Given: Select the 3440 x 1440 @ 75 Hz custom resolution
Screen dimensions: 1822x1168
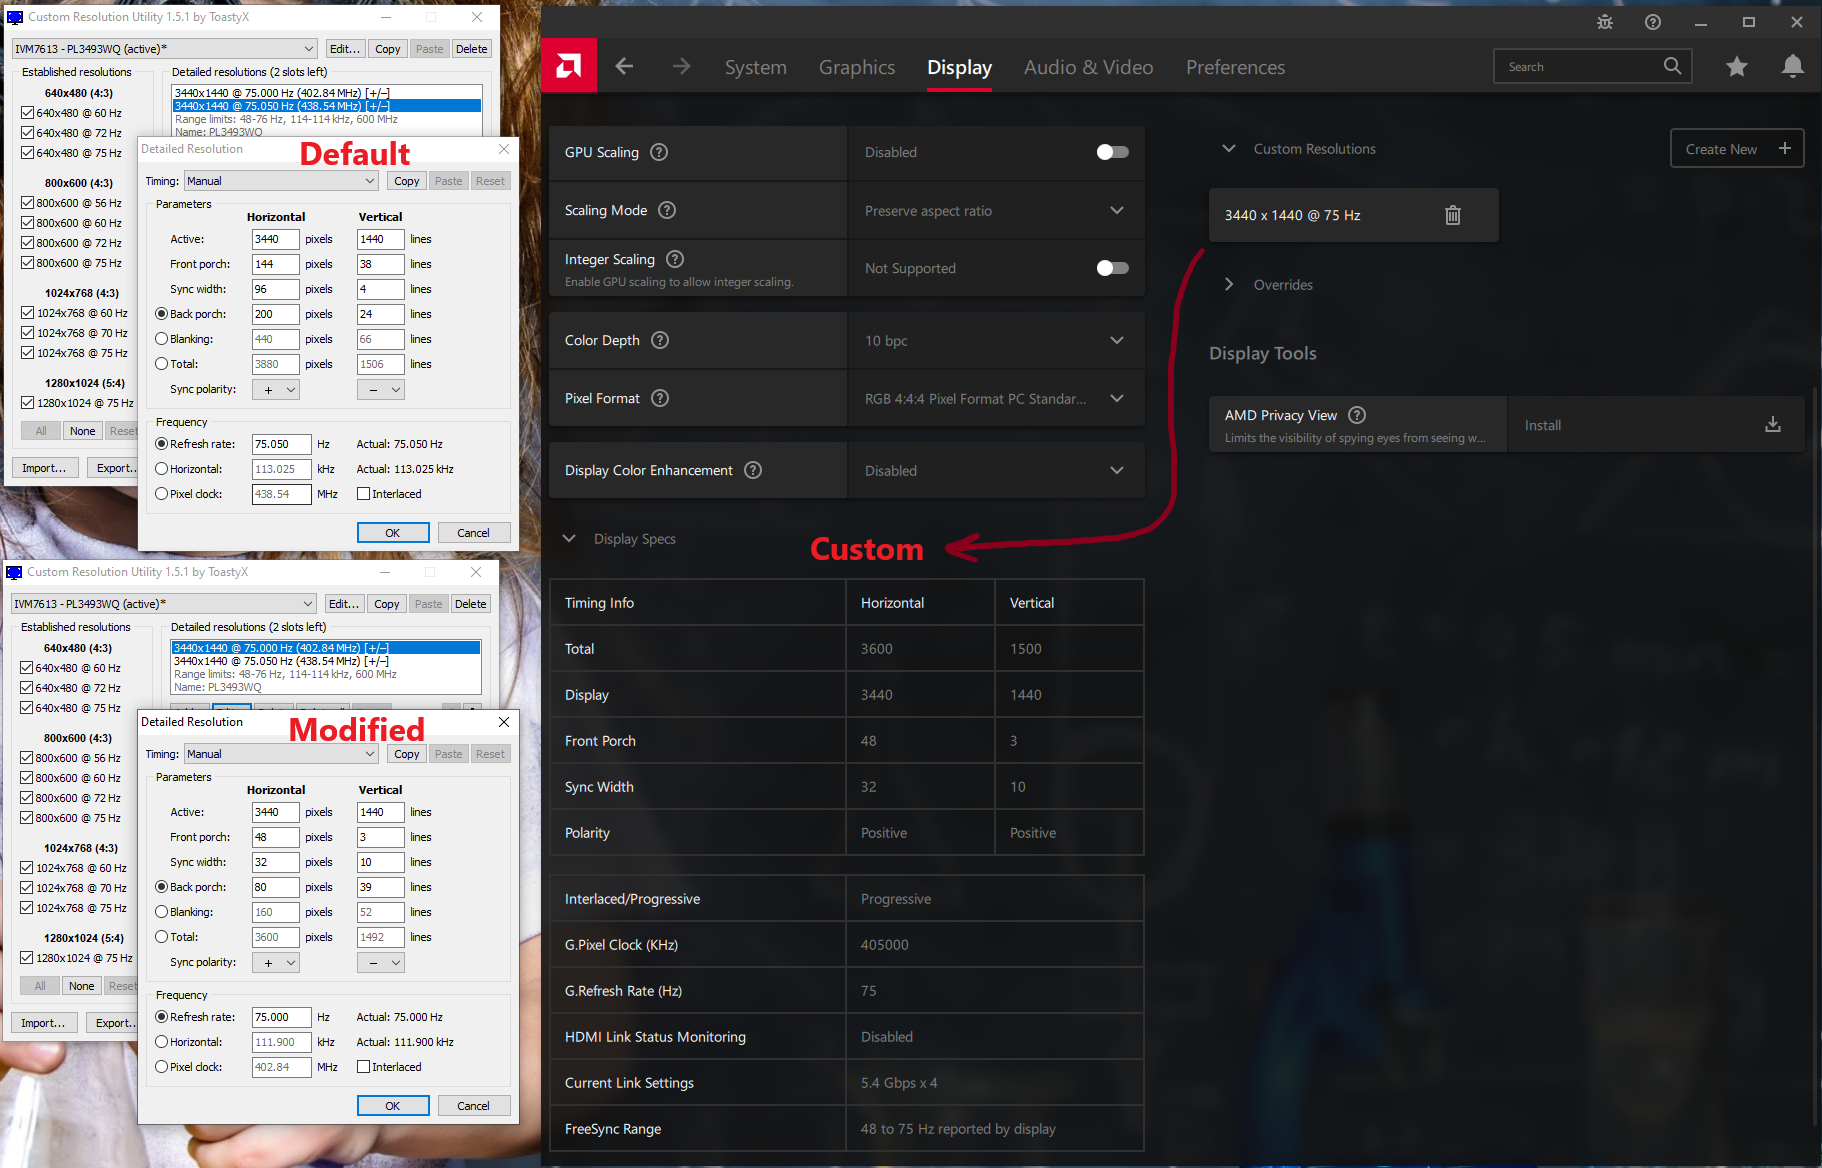Looking at the screenshot, I should tap(1353, 215).
